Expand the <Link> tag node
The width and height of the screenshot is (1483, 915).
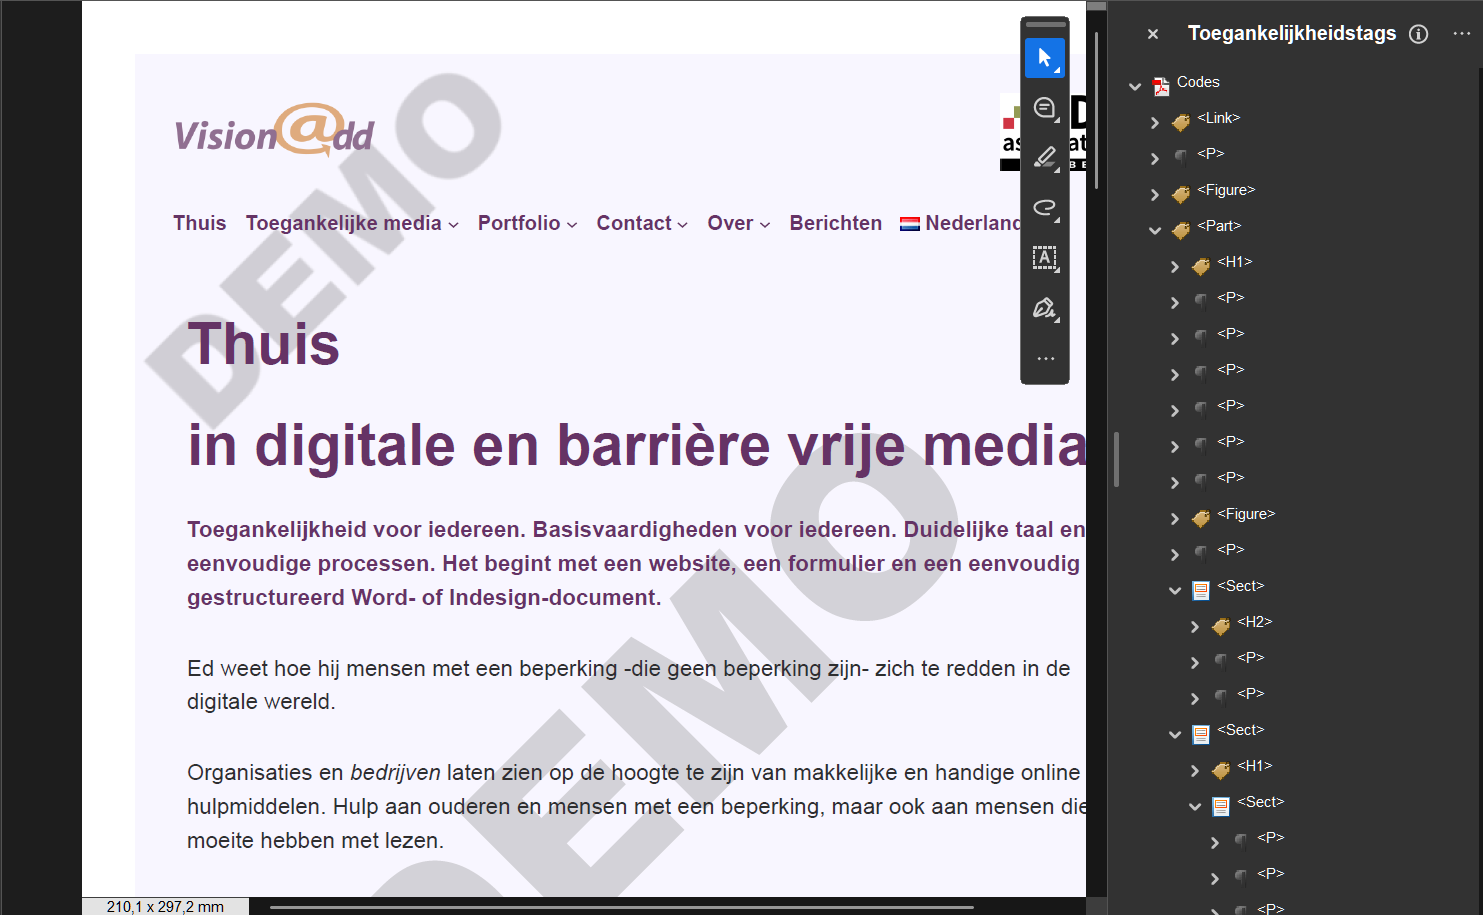point(1155,122)
